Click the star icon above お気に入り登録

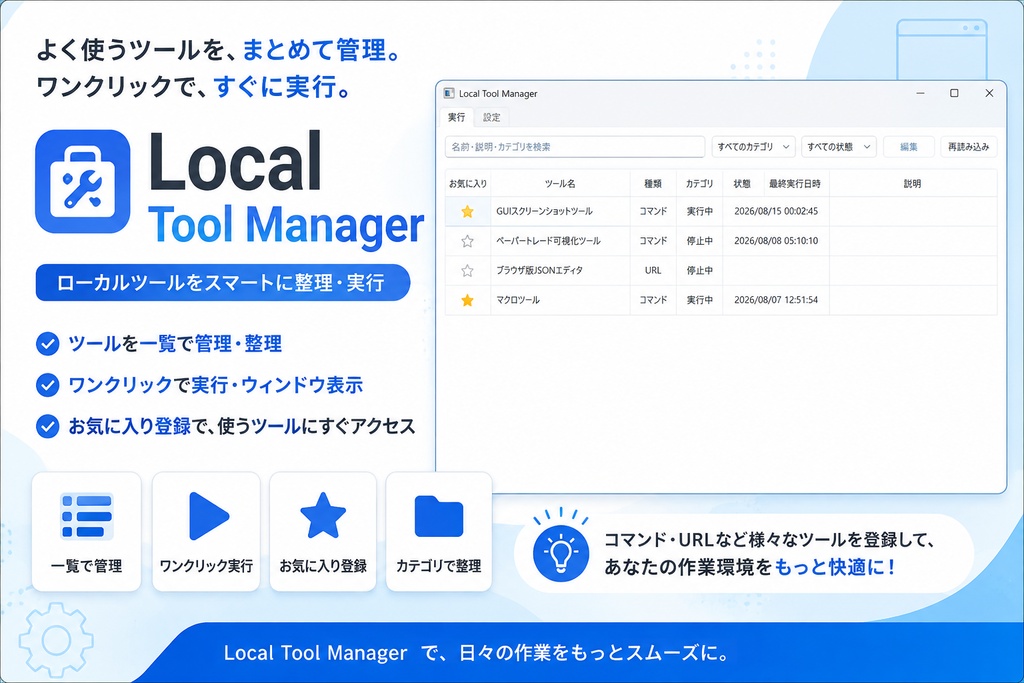323,516
